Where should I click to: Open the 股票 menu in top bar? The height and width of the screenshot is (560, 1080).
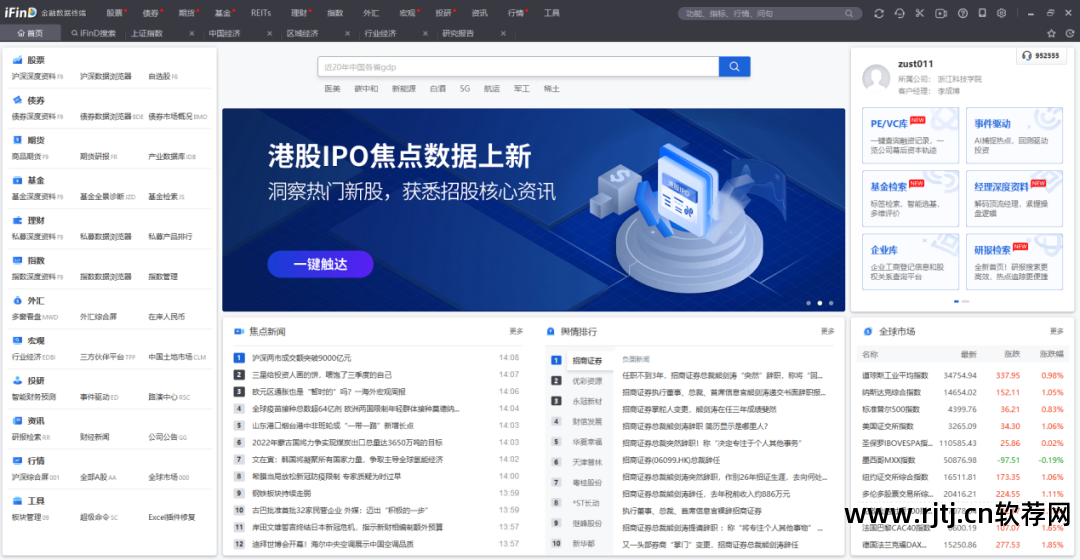click(114, 13)
